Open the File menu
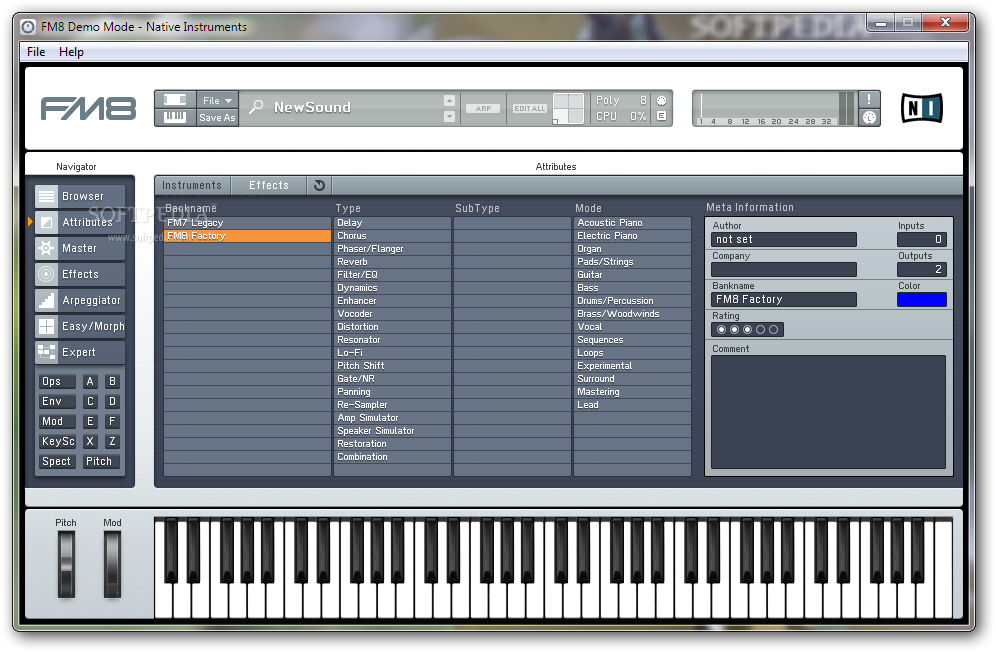This screenshot has width=996, height=652. [x=36, y=52]
